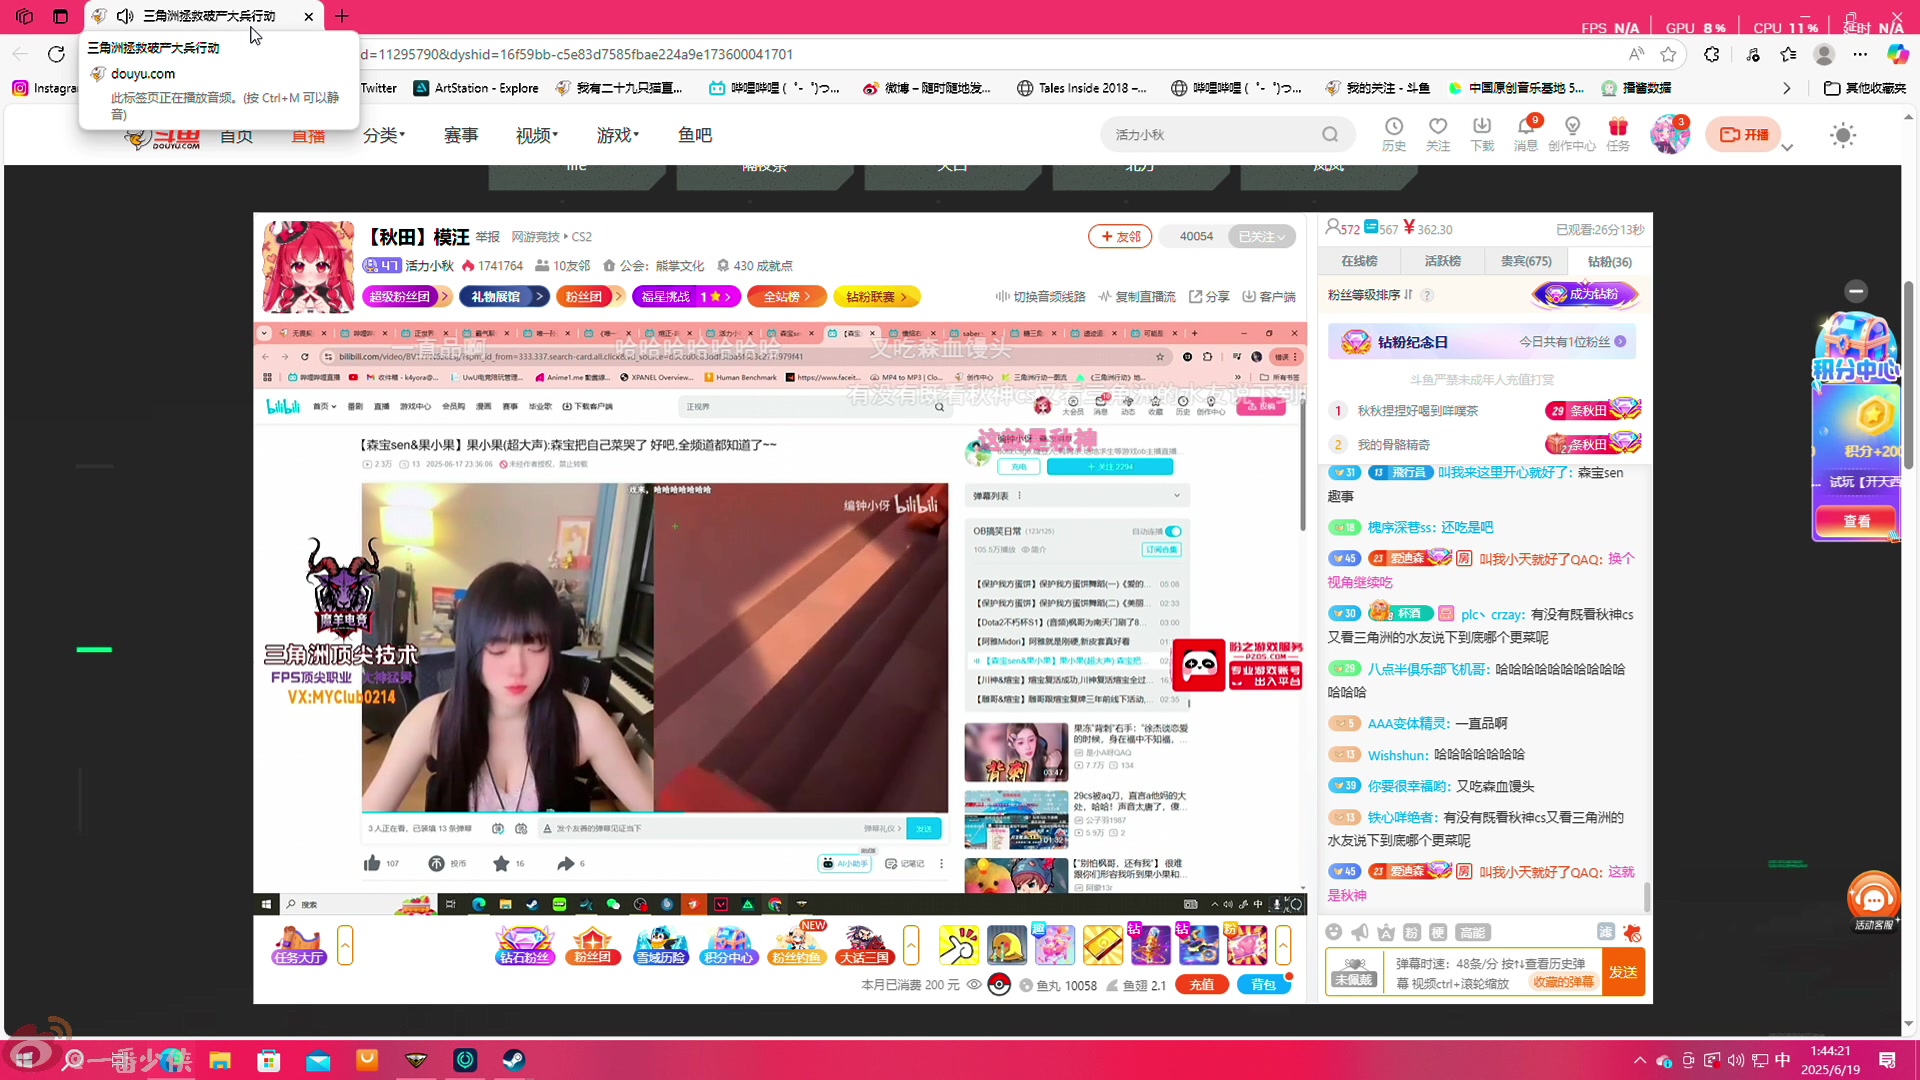Expand the arrow after 大话三国 icon
The image size is (1920, 1080).
tap(911, 945)
